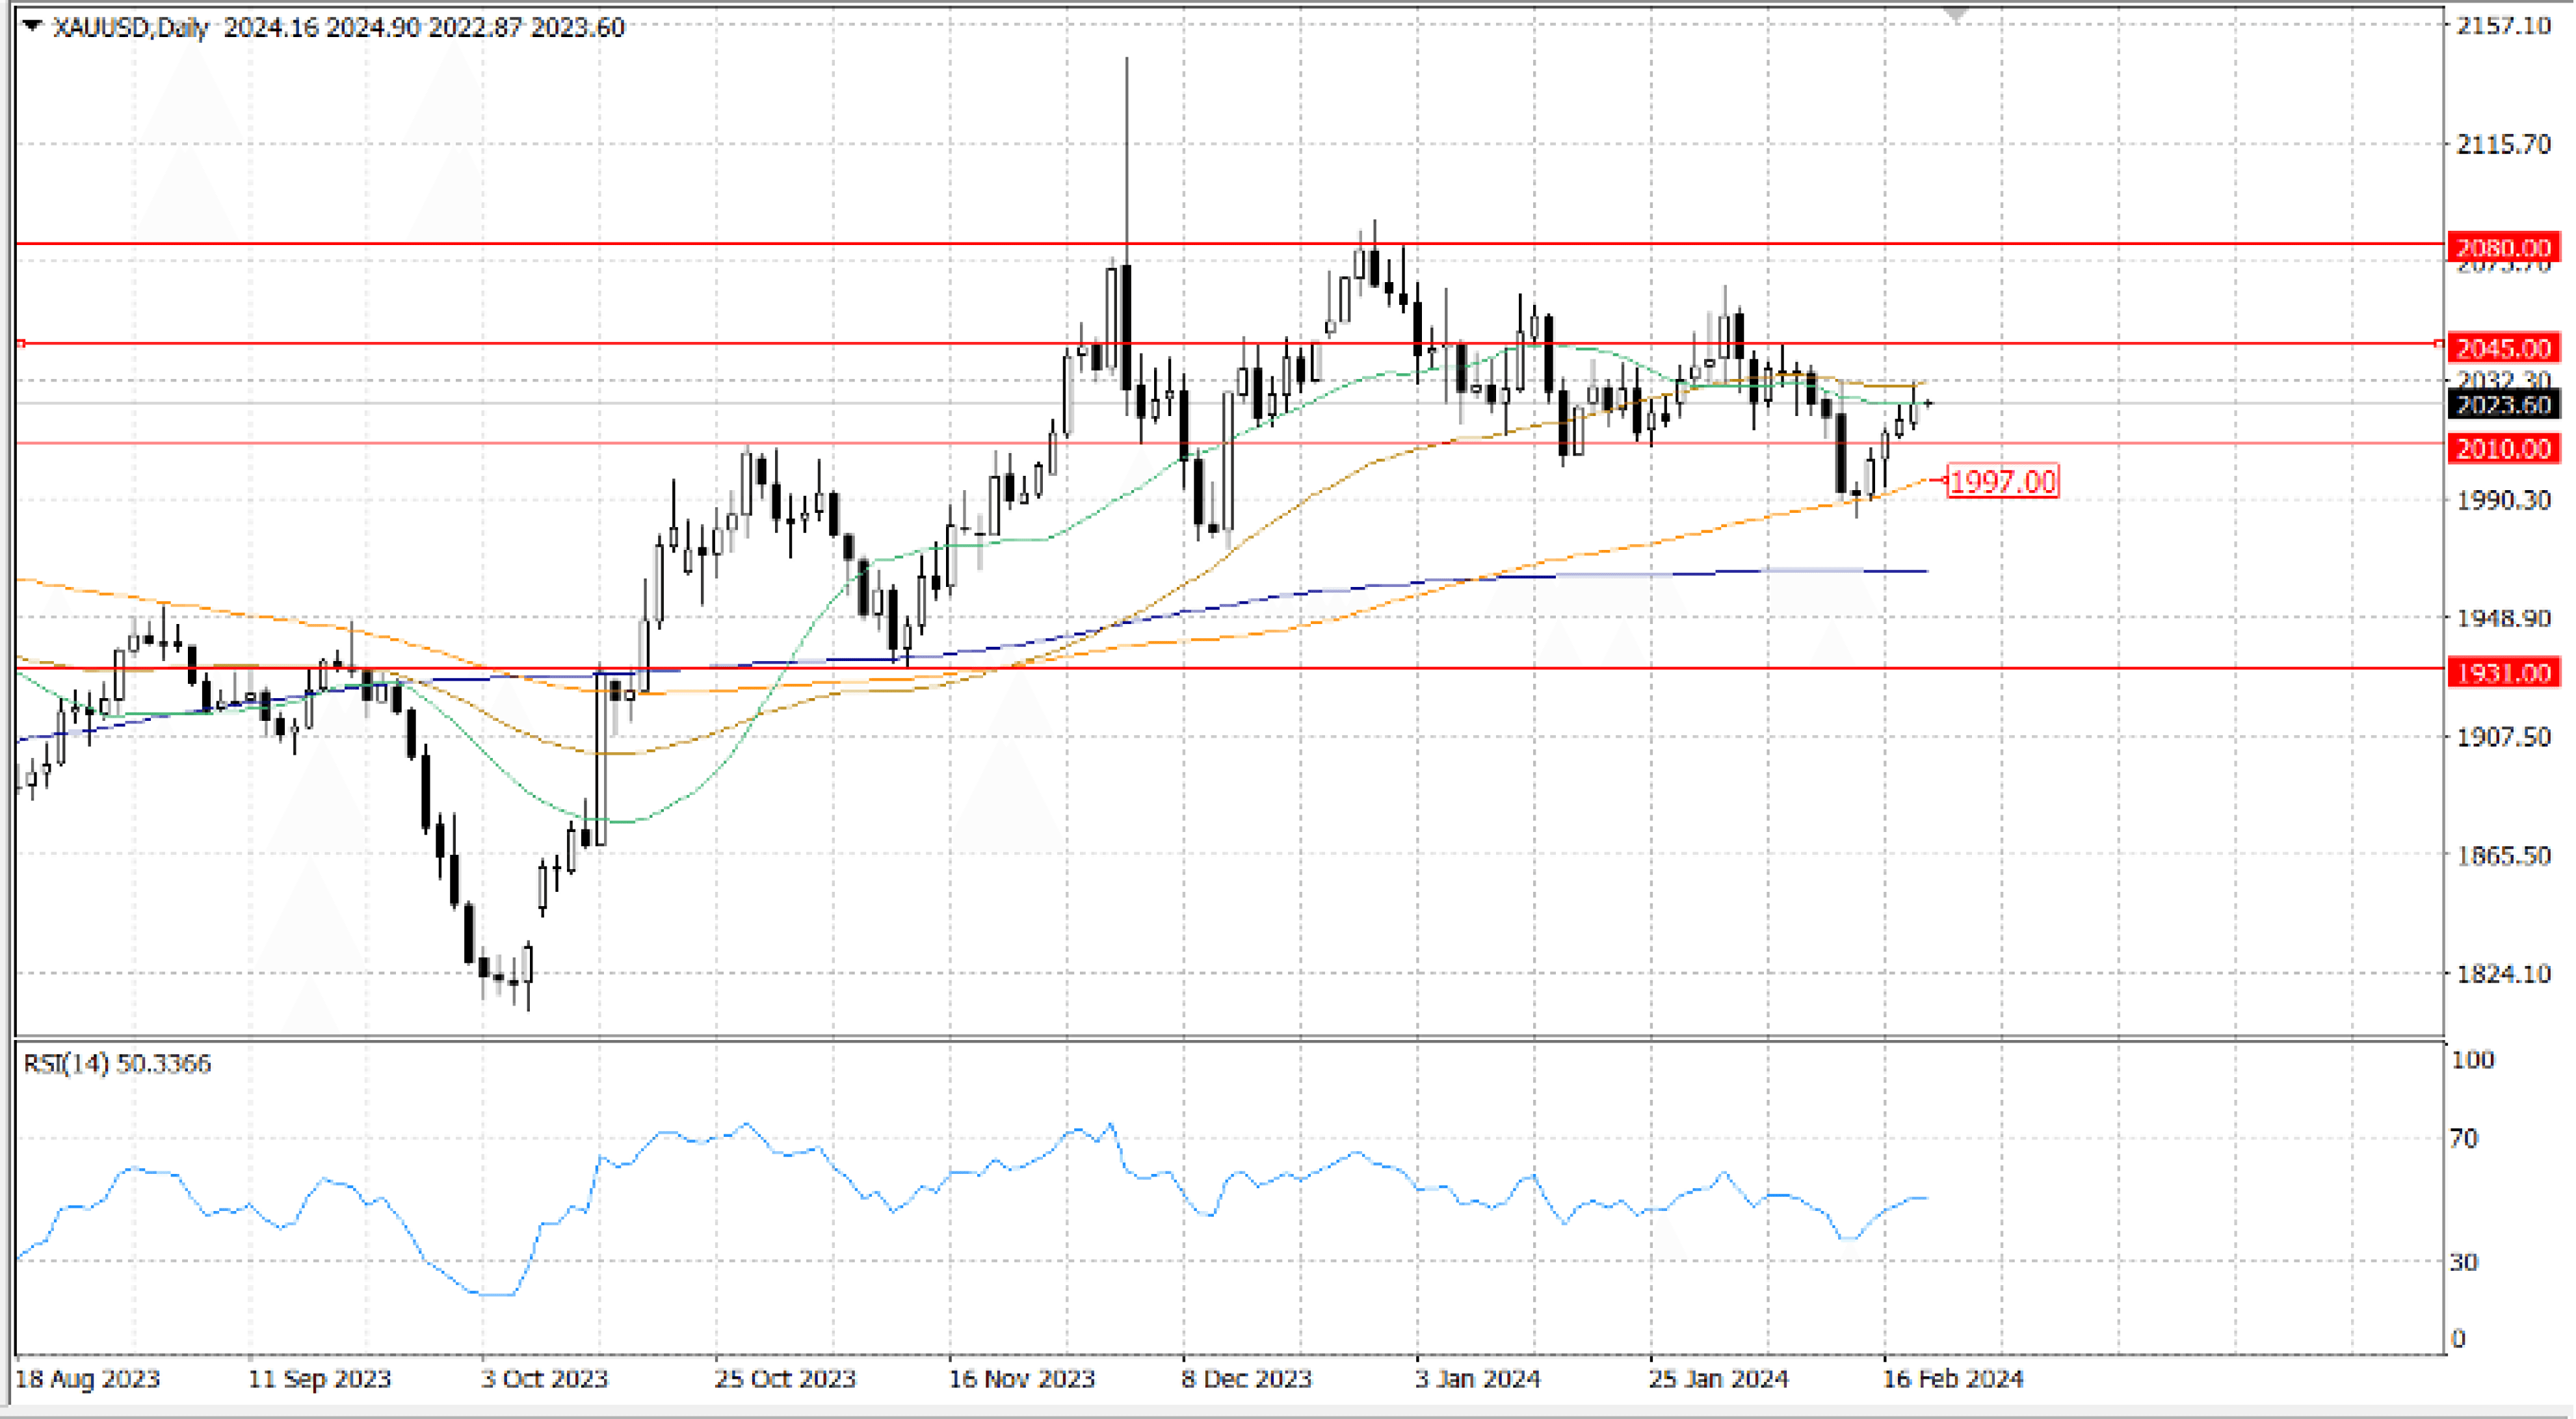Screen dimensions: 2576x1419
Task: Click RSI level 70 scale label
Action: point(2463,1138)
